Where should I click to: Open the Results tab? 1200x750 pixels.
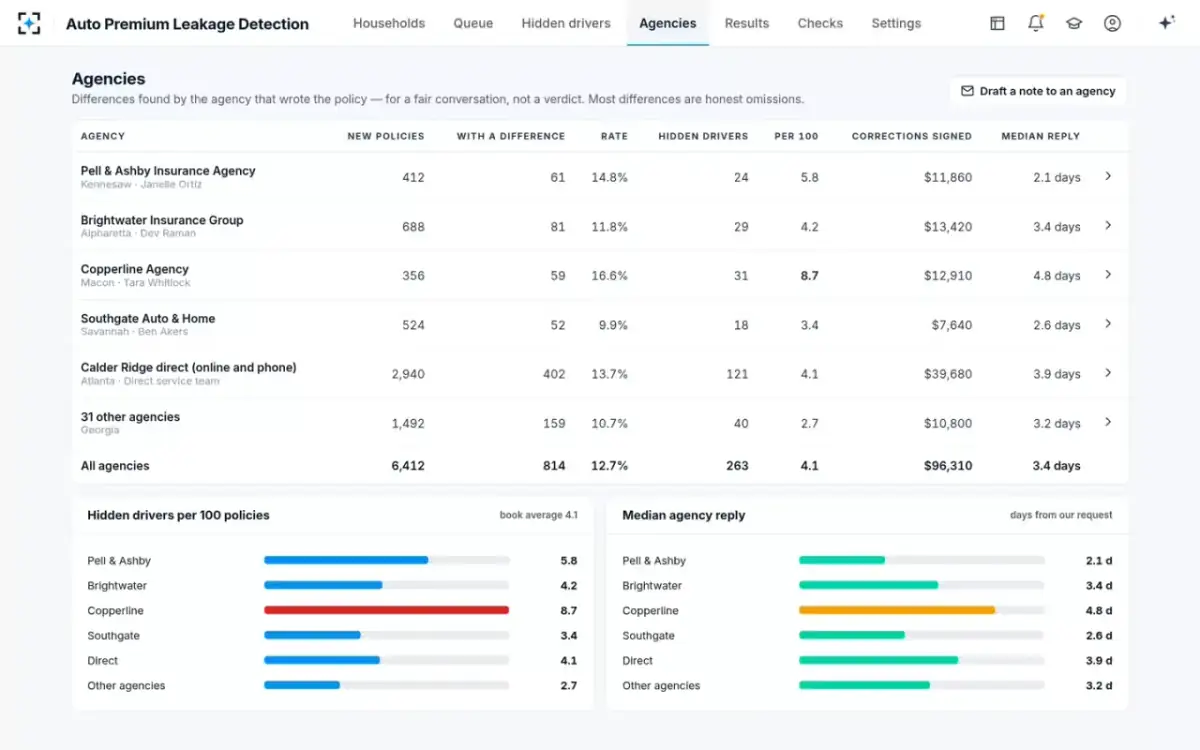pyautogui.click(x=747, y=23)
